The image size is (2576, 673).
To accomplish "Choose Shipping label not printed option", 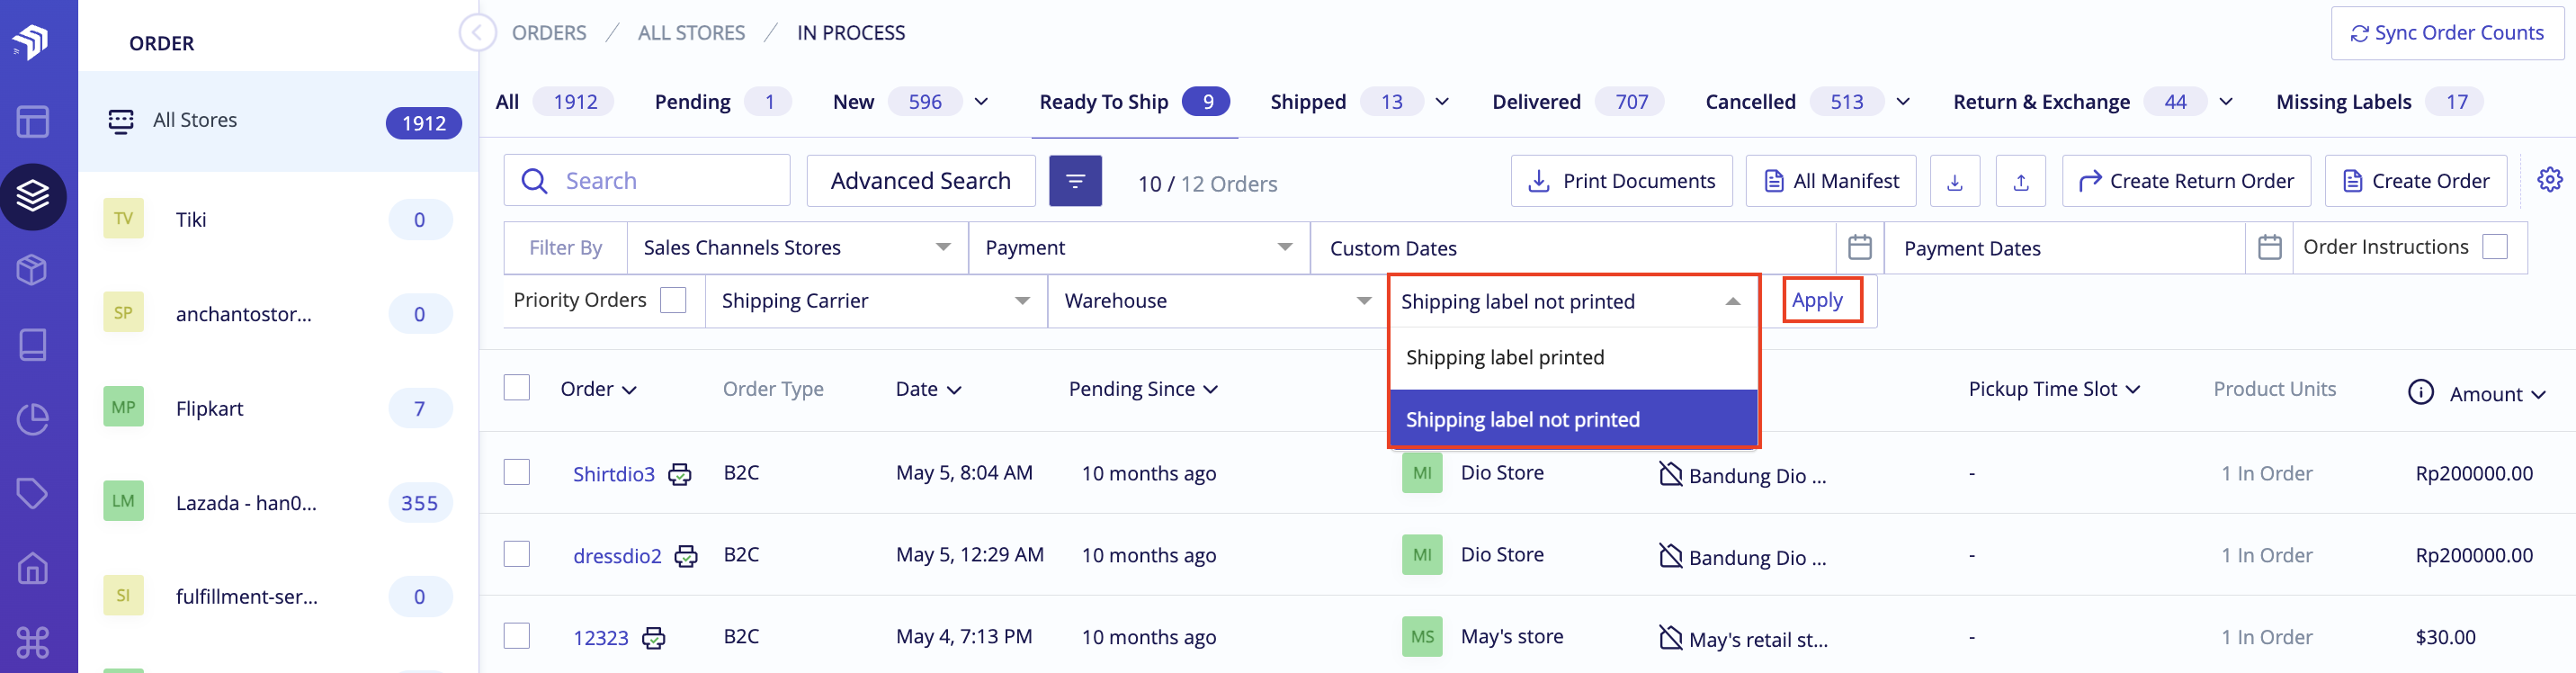I will pyautogui.click(x=1574, y=419).
